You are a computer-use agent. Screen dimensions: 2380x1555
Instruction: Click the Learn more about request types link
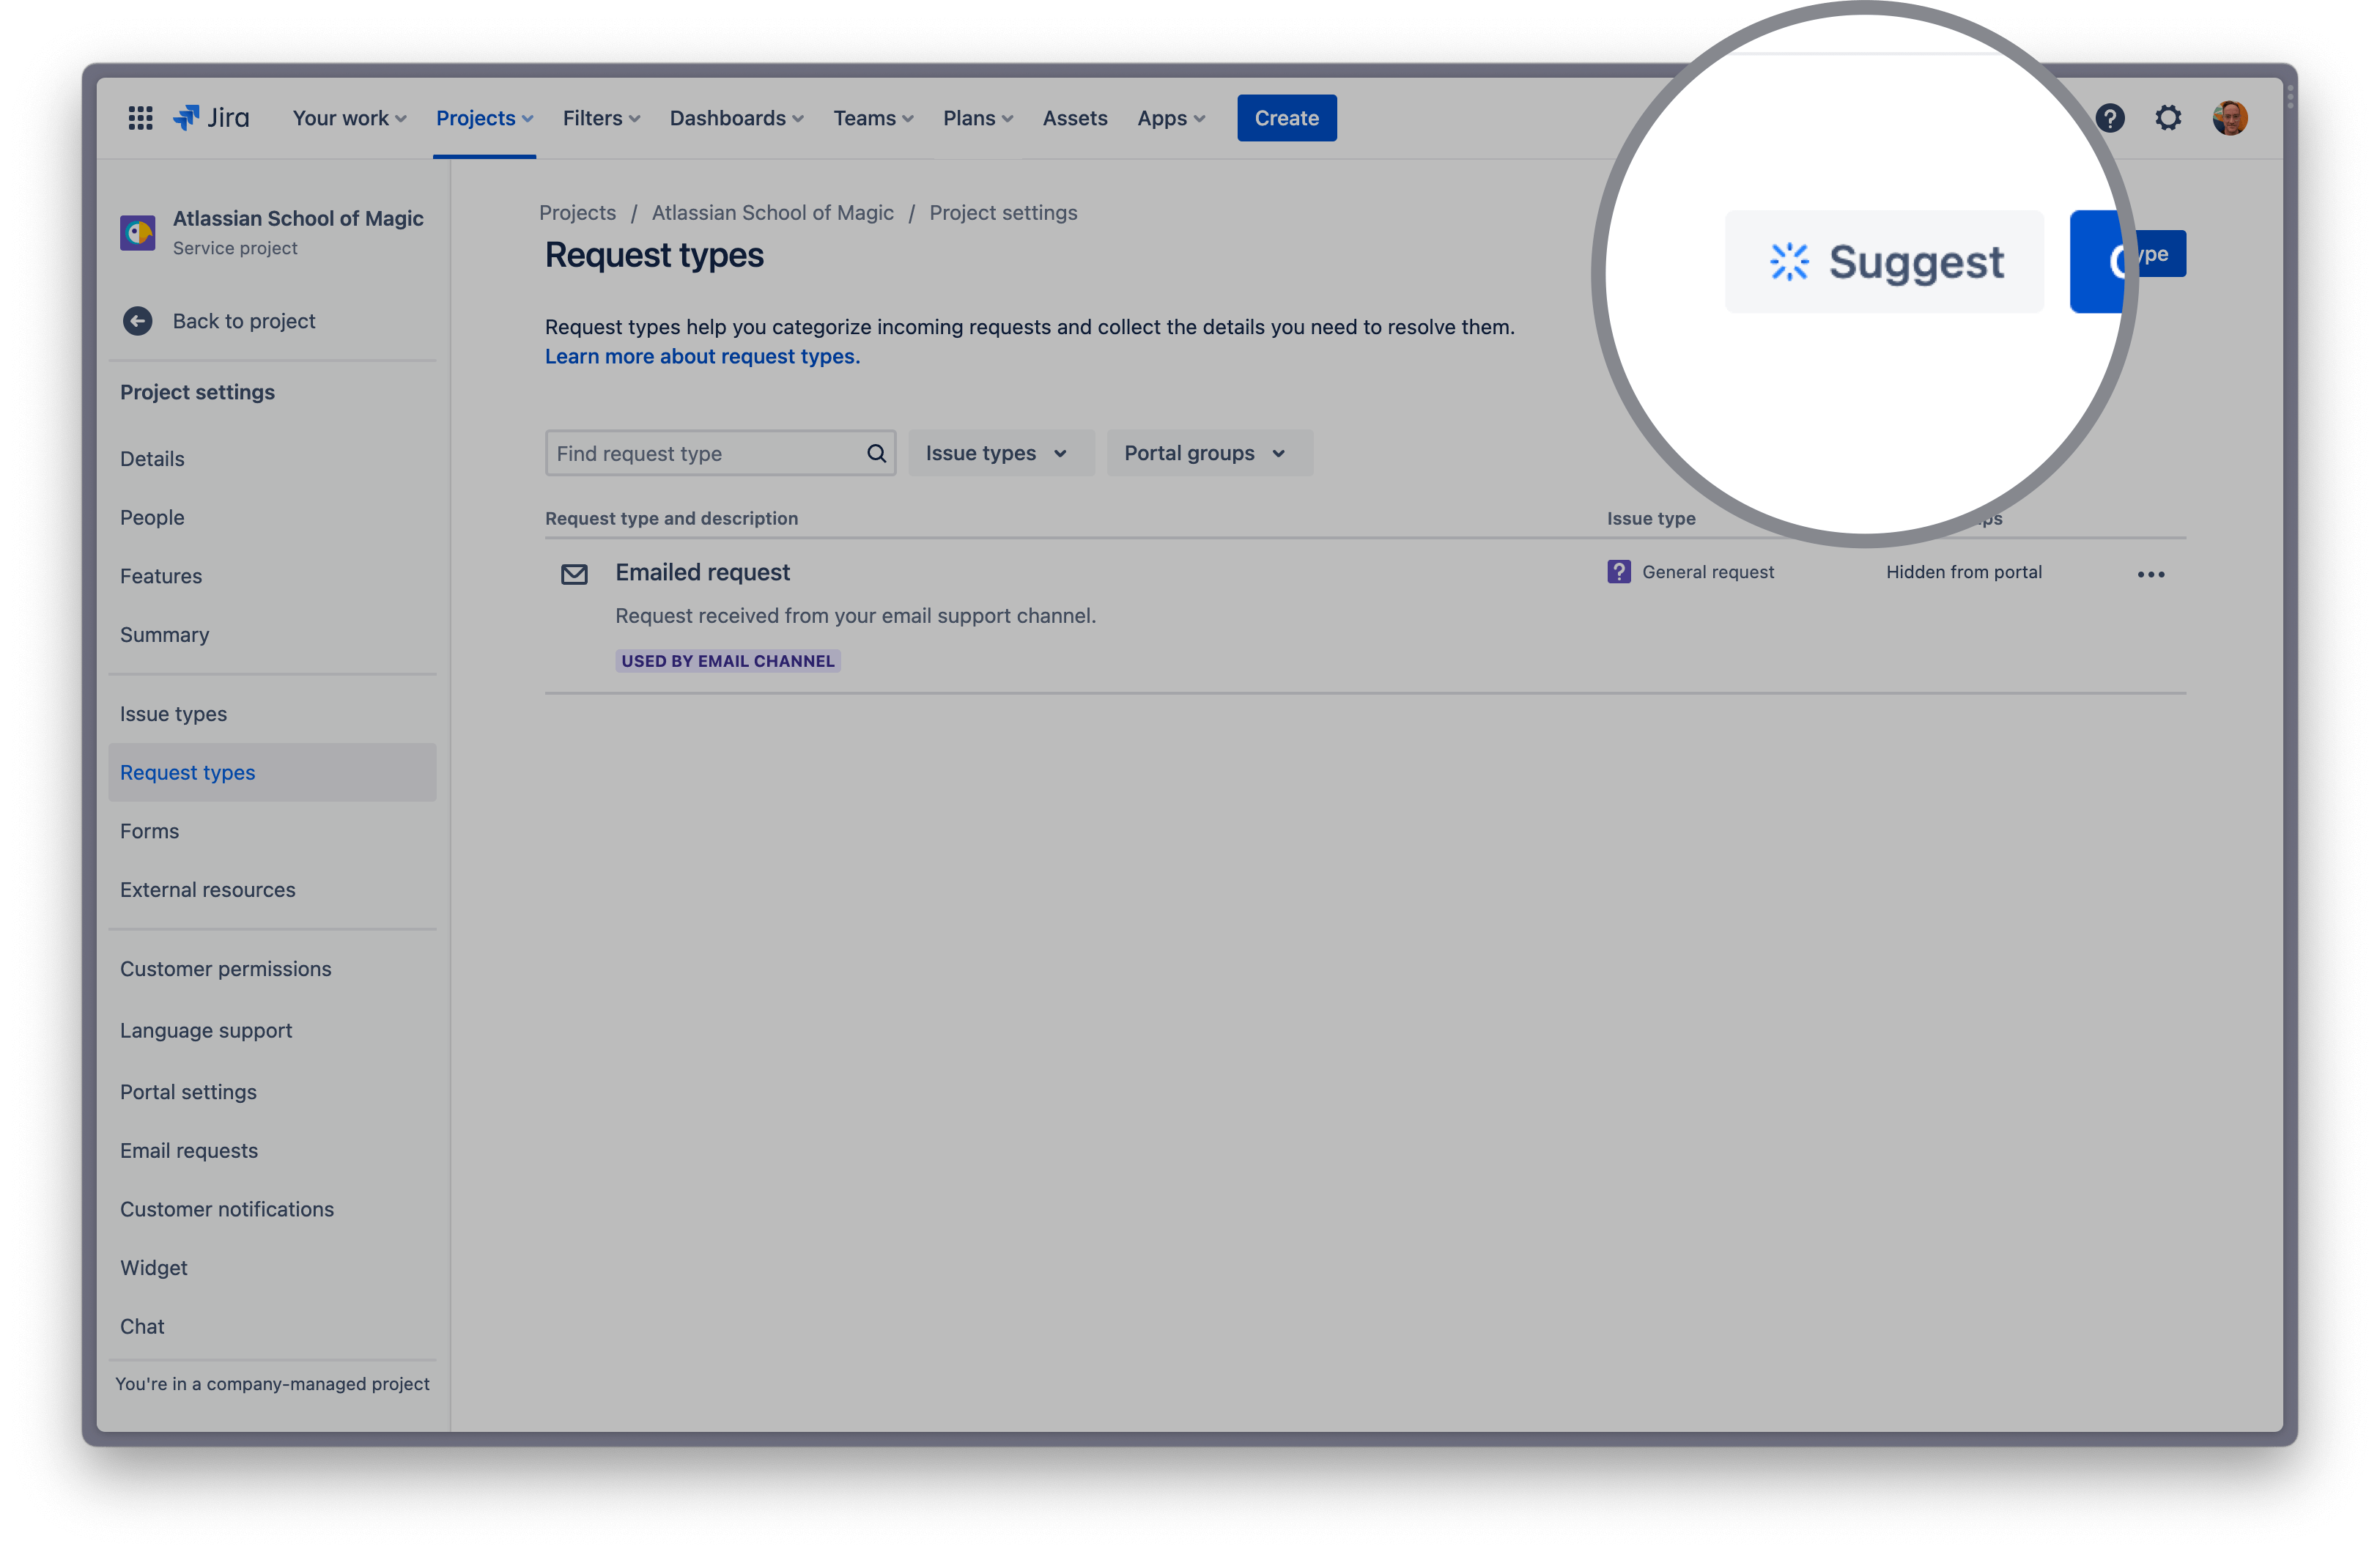[x=701, y=356]
